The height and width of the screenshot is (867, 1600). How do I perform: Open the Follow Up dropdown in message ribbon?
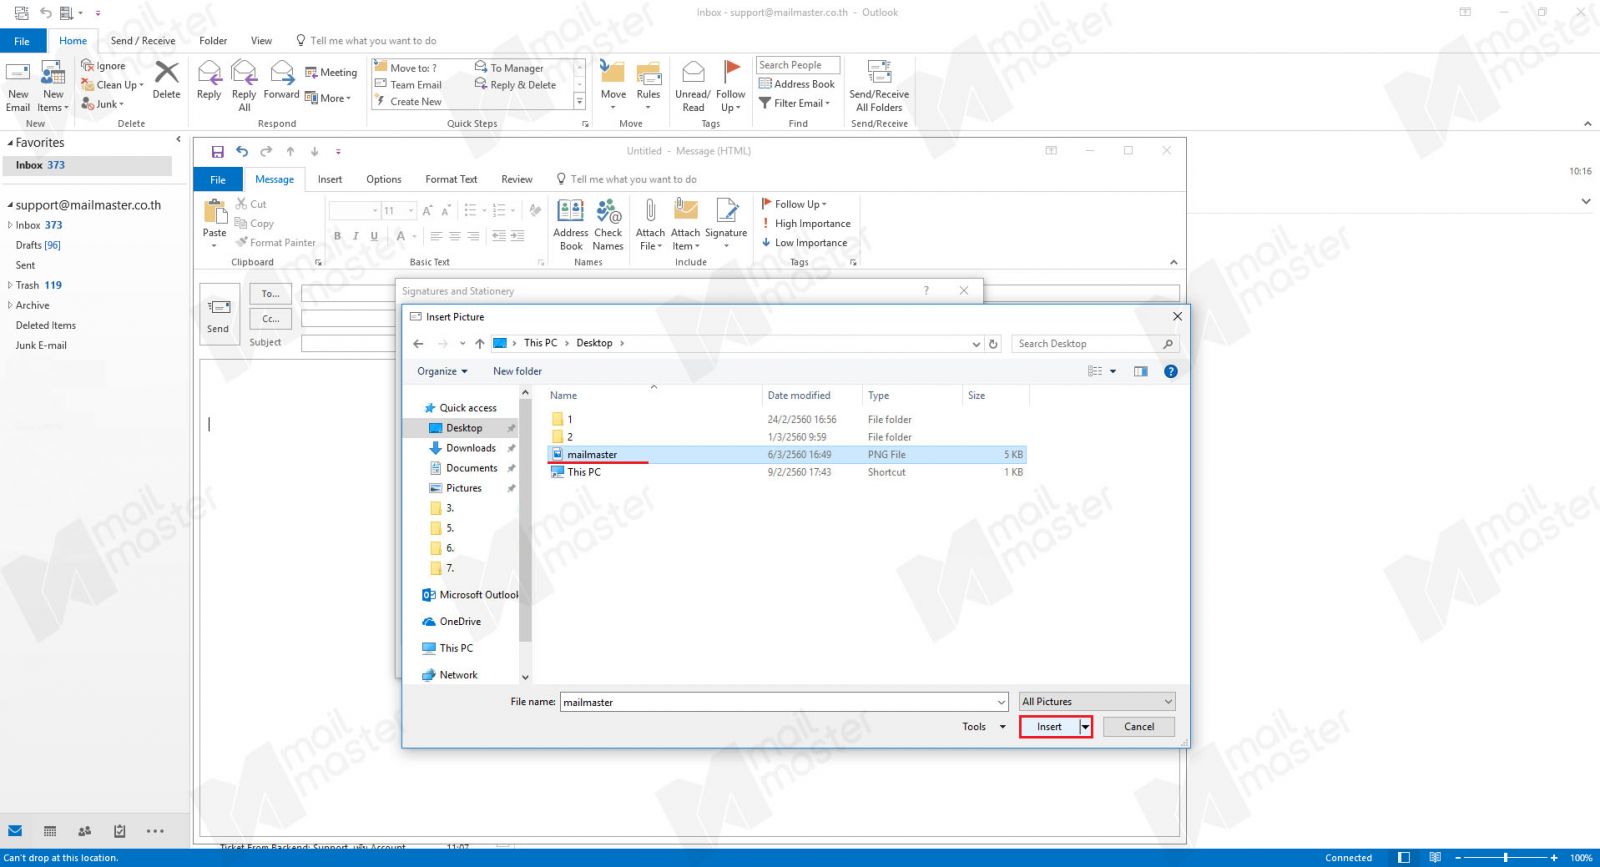click(x=794, y=204)
